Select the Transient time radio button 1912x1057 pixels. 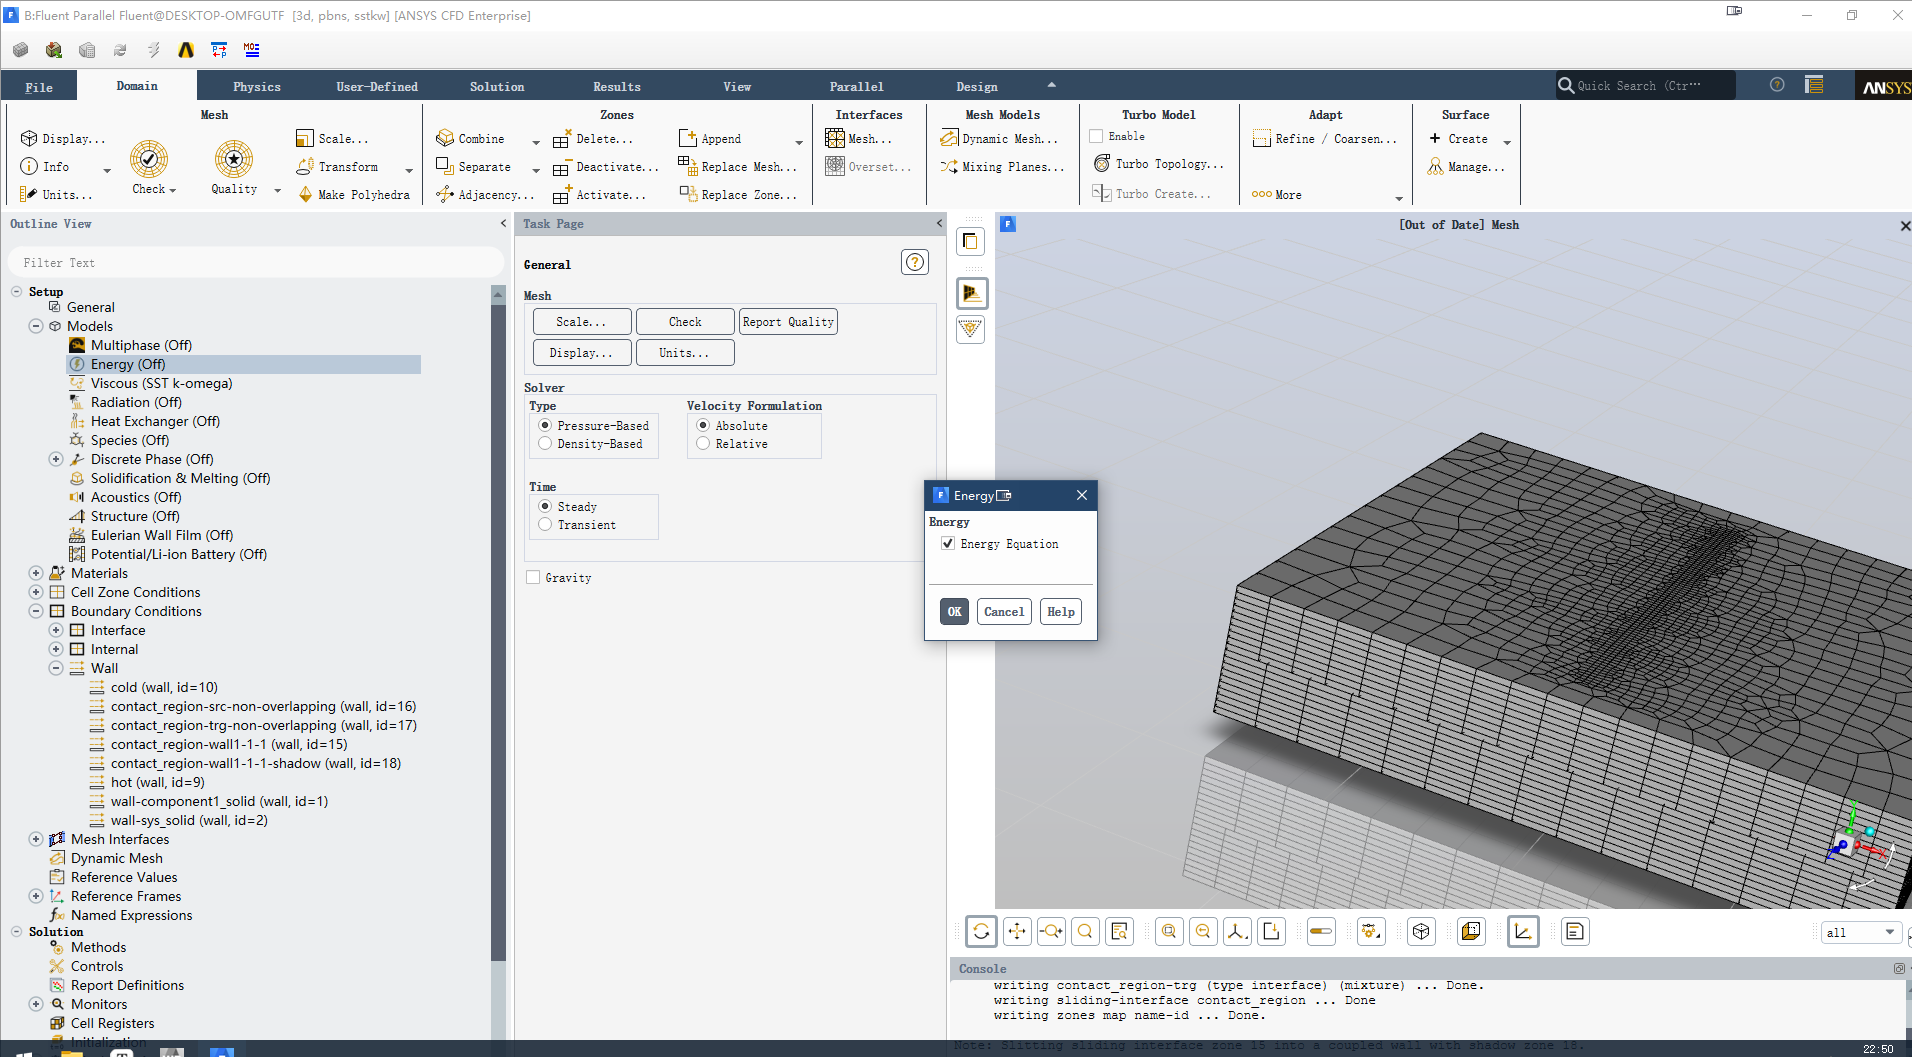(x=545, y=525)
